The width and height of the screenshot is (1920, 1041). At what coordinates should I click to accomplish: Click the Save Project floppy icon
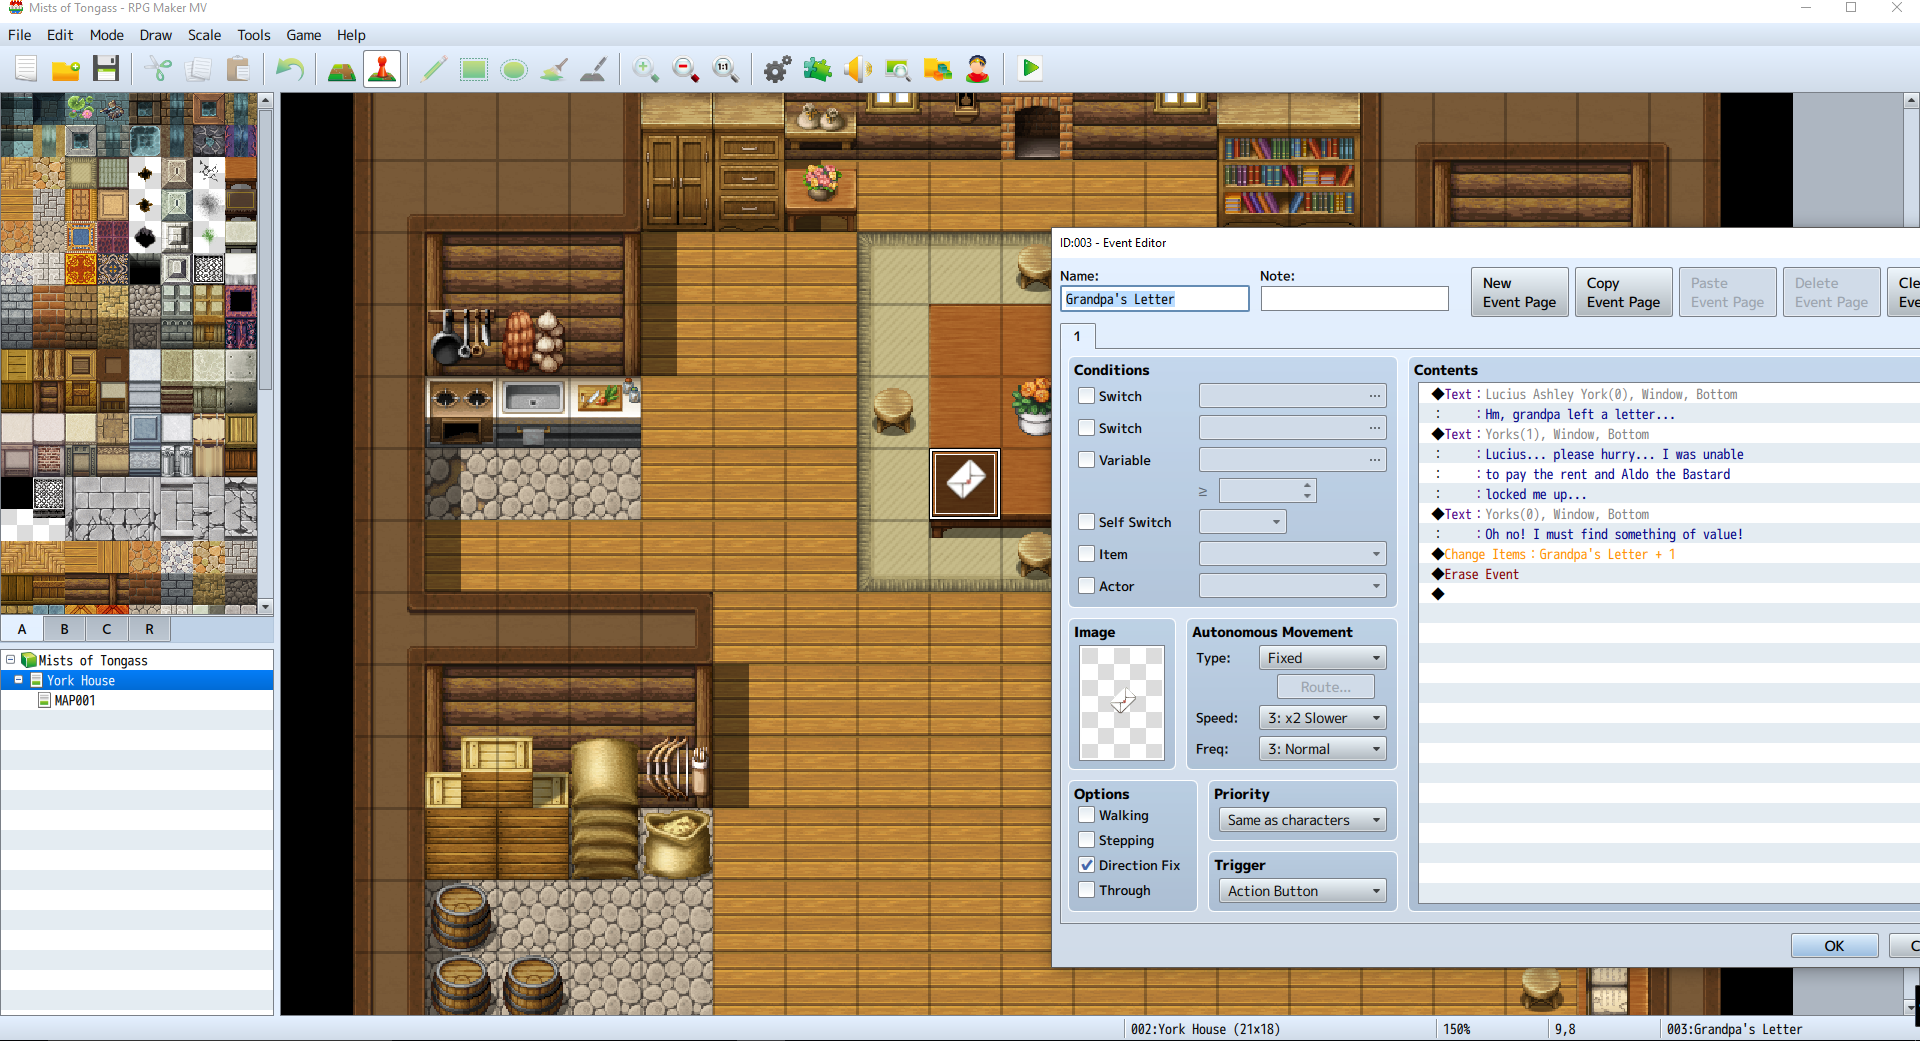(106, 69)
